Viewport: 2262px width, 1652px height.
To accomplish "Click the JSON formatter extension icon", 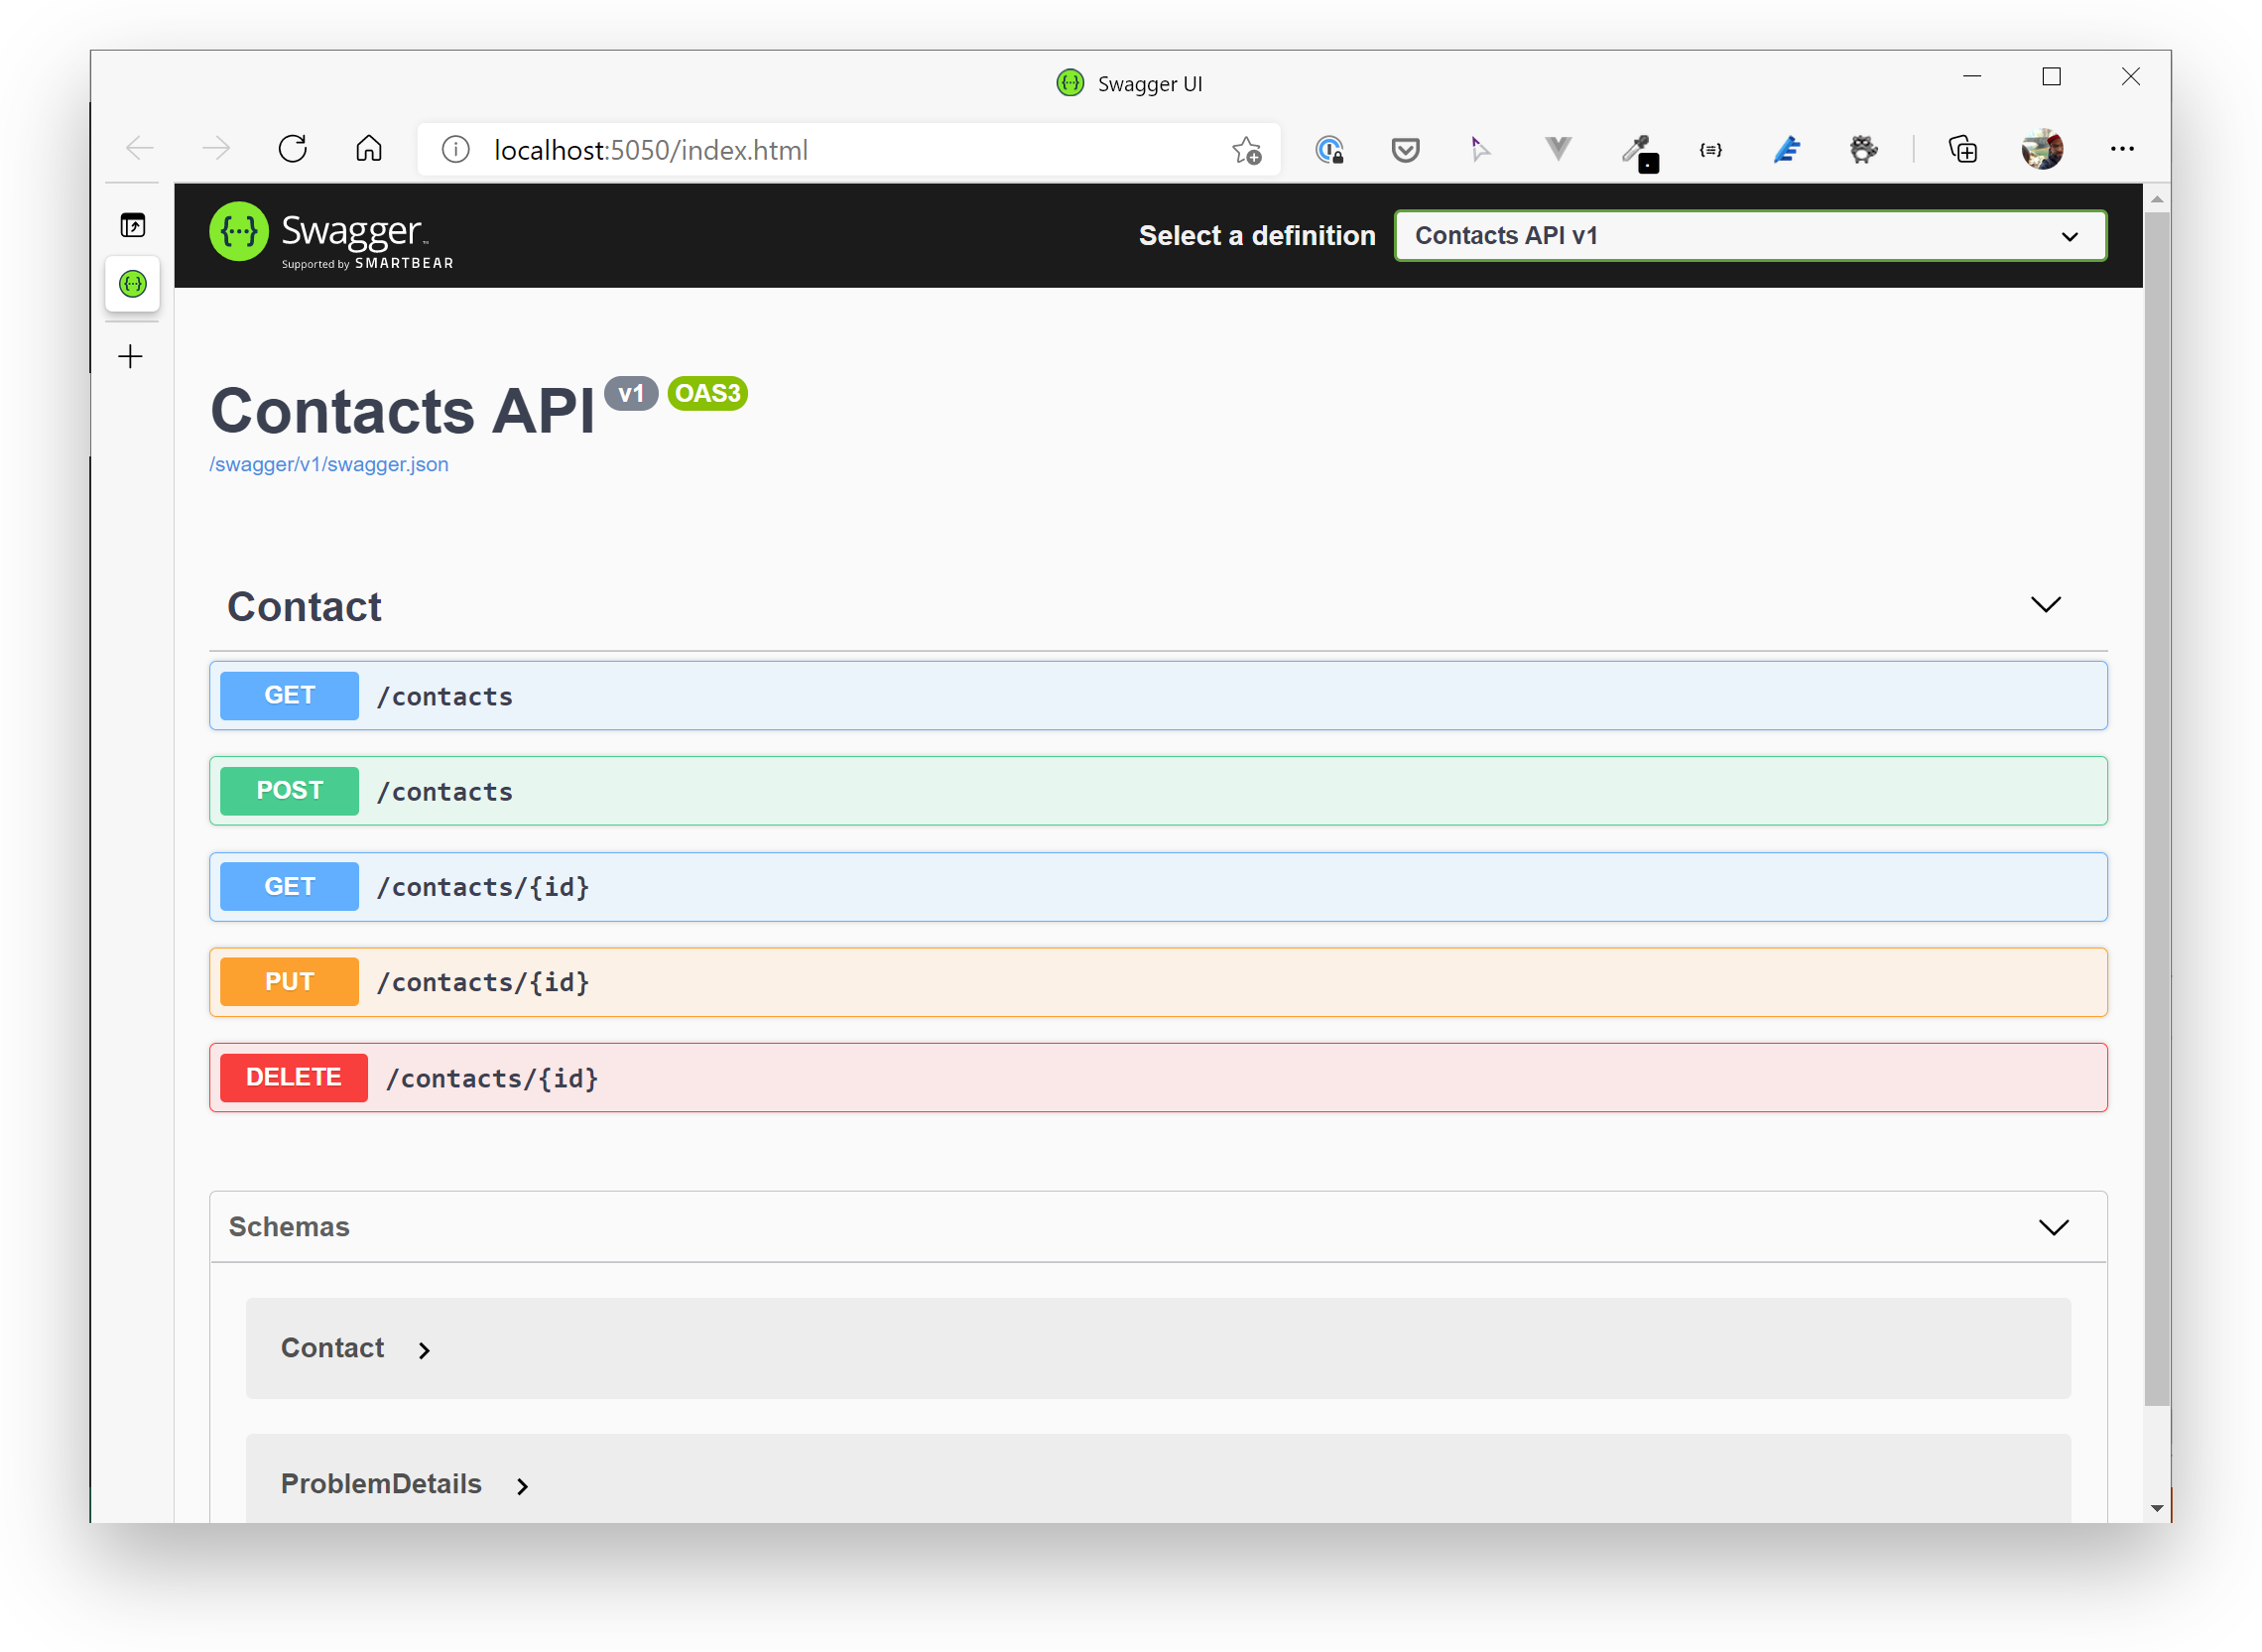I will pos(1710,149).
